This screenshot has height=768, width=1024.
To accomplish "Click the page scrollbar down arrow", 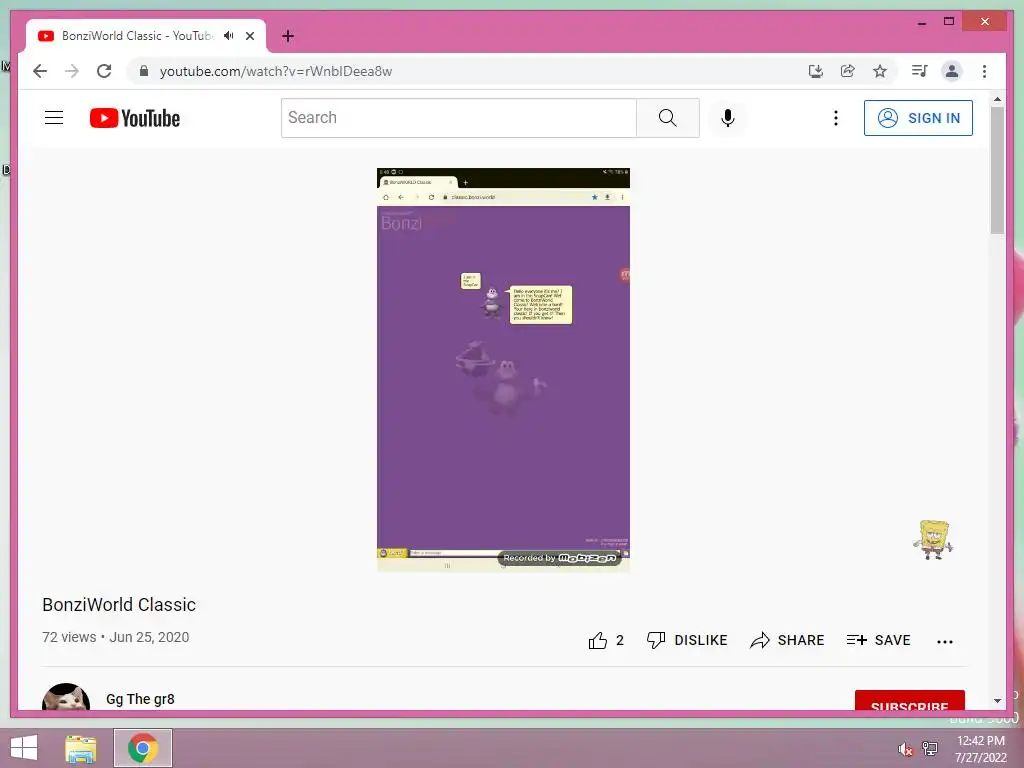I will [x=997, y=701].
